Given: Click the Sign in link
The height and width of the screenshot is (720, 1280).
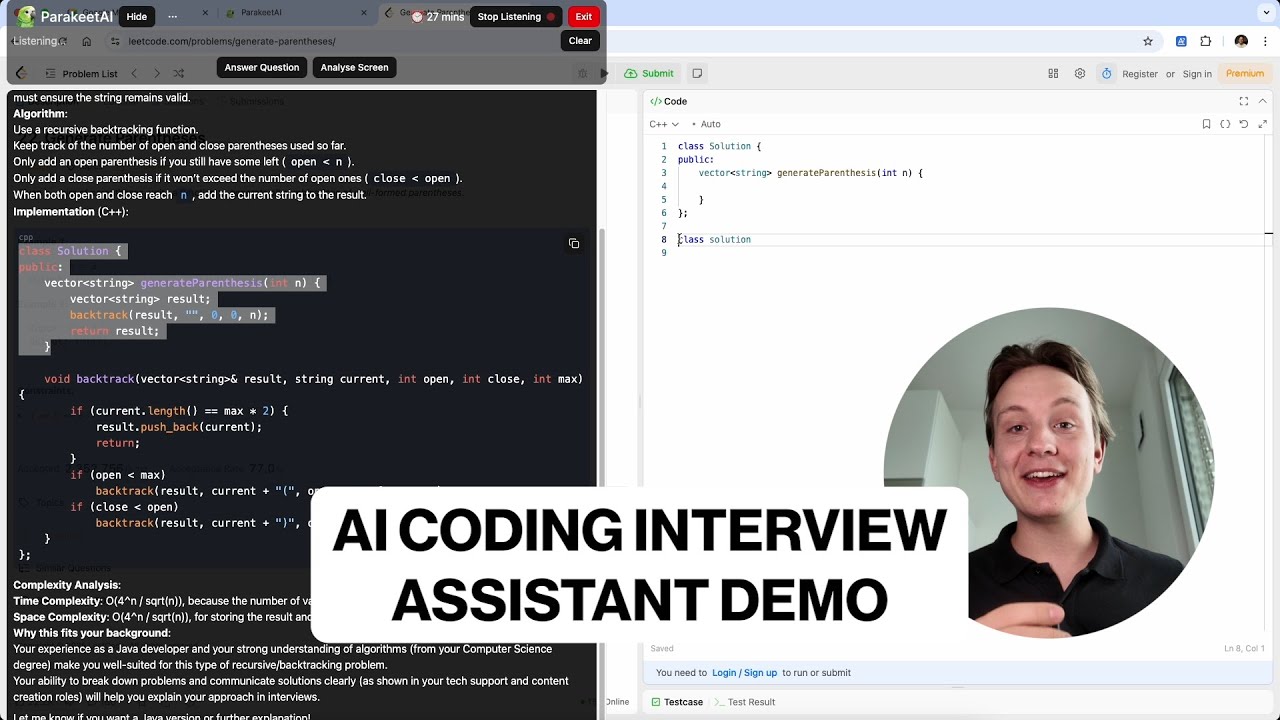Looking at the screenshot, I should click(1197, 74).
